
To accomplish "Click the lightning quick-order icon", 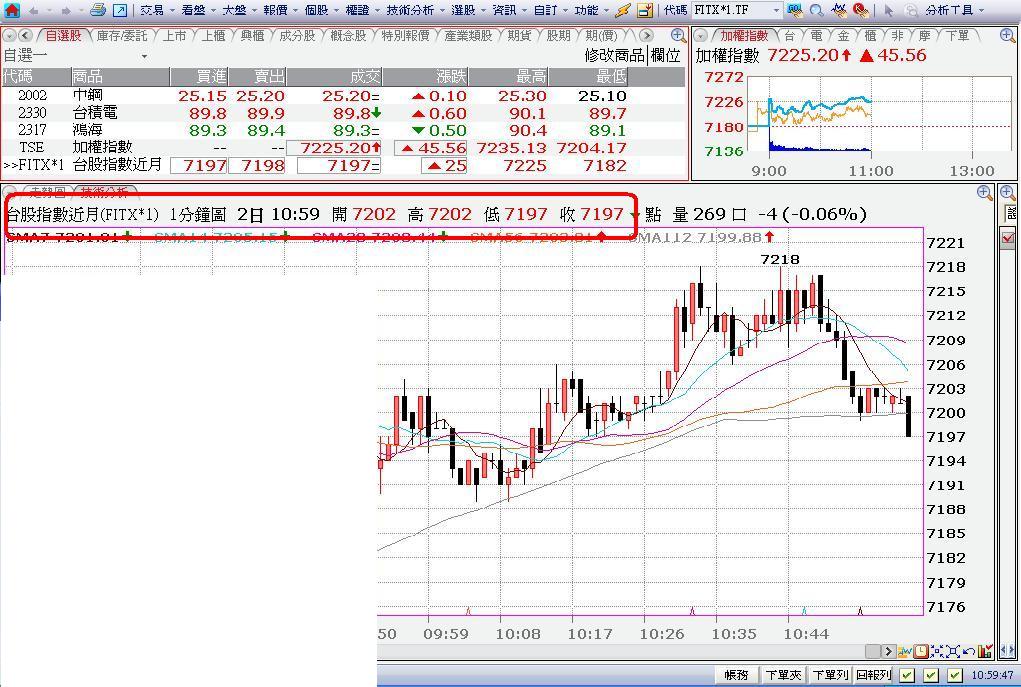I will (623, 10).
